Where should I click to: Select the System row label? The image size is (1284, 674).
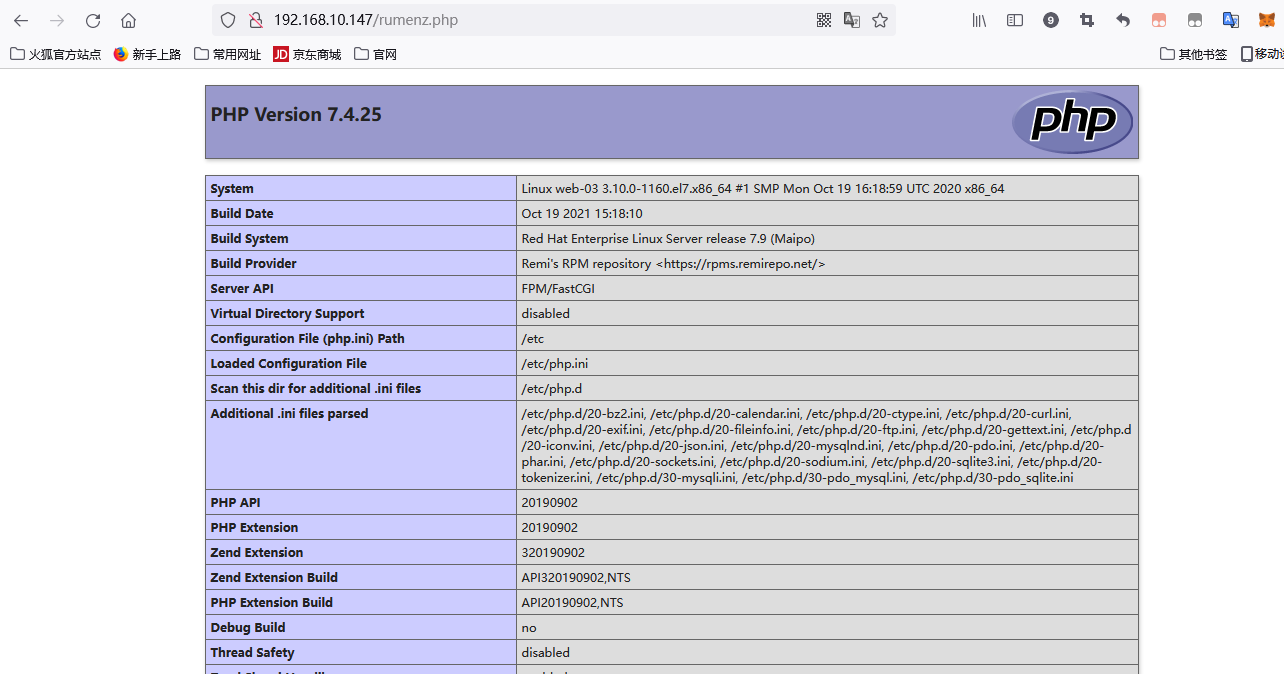point(232,188)
